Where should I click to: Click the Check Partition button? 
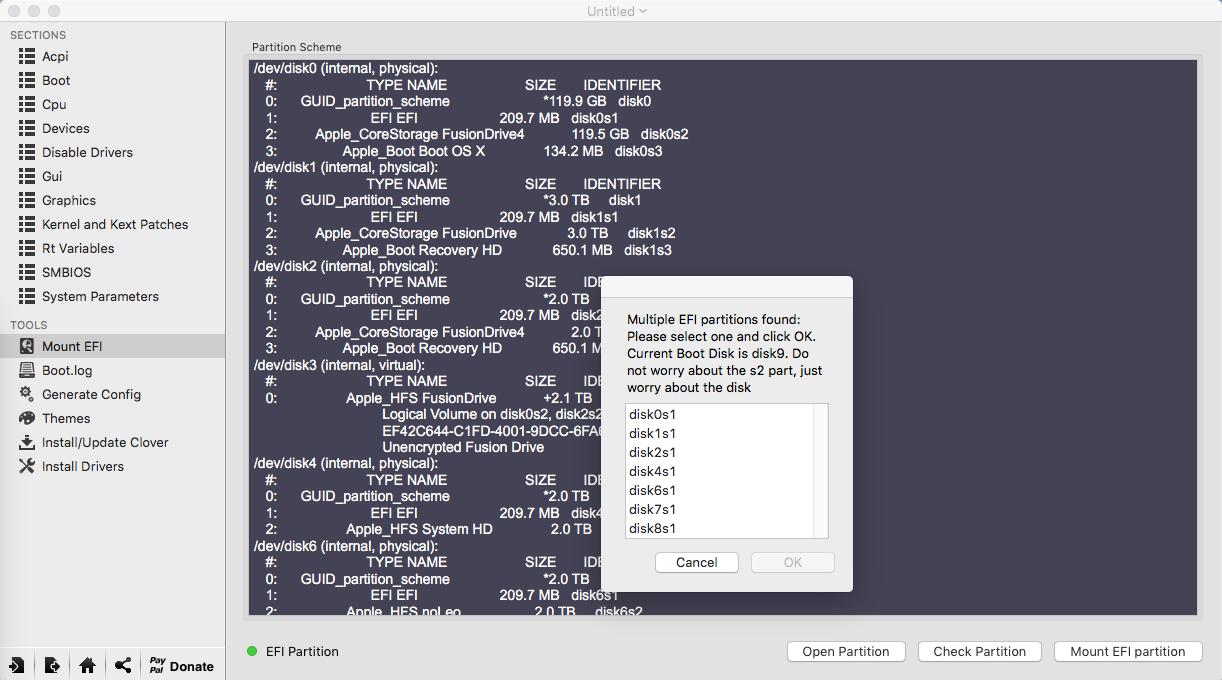tap(980, 651)
